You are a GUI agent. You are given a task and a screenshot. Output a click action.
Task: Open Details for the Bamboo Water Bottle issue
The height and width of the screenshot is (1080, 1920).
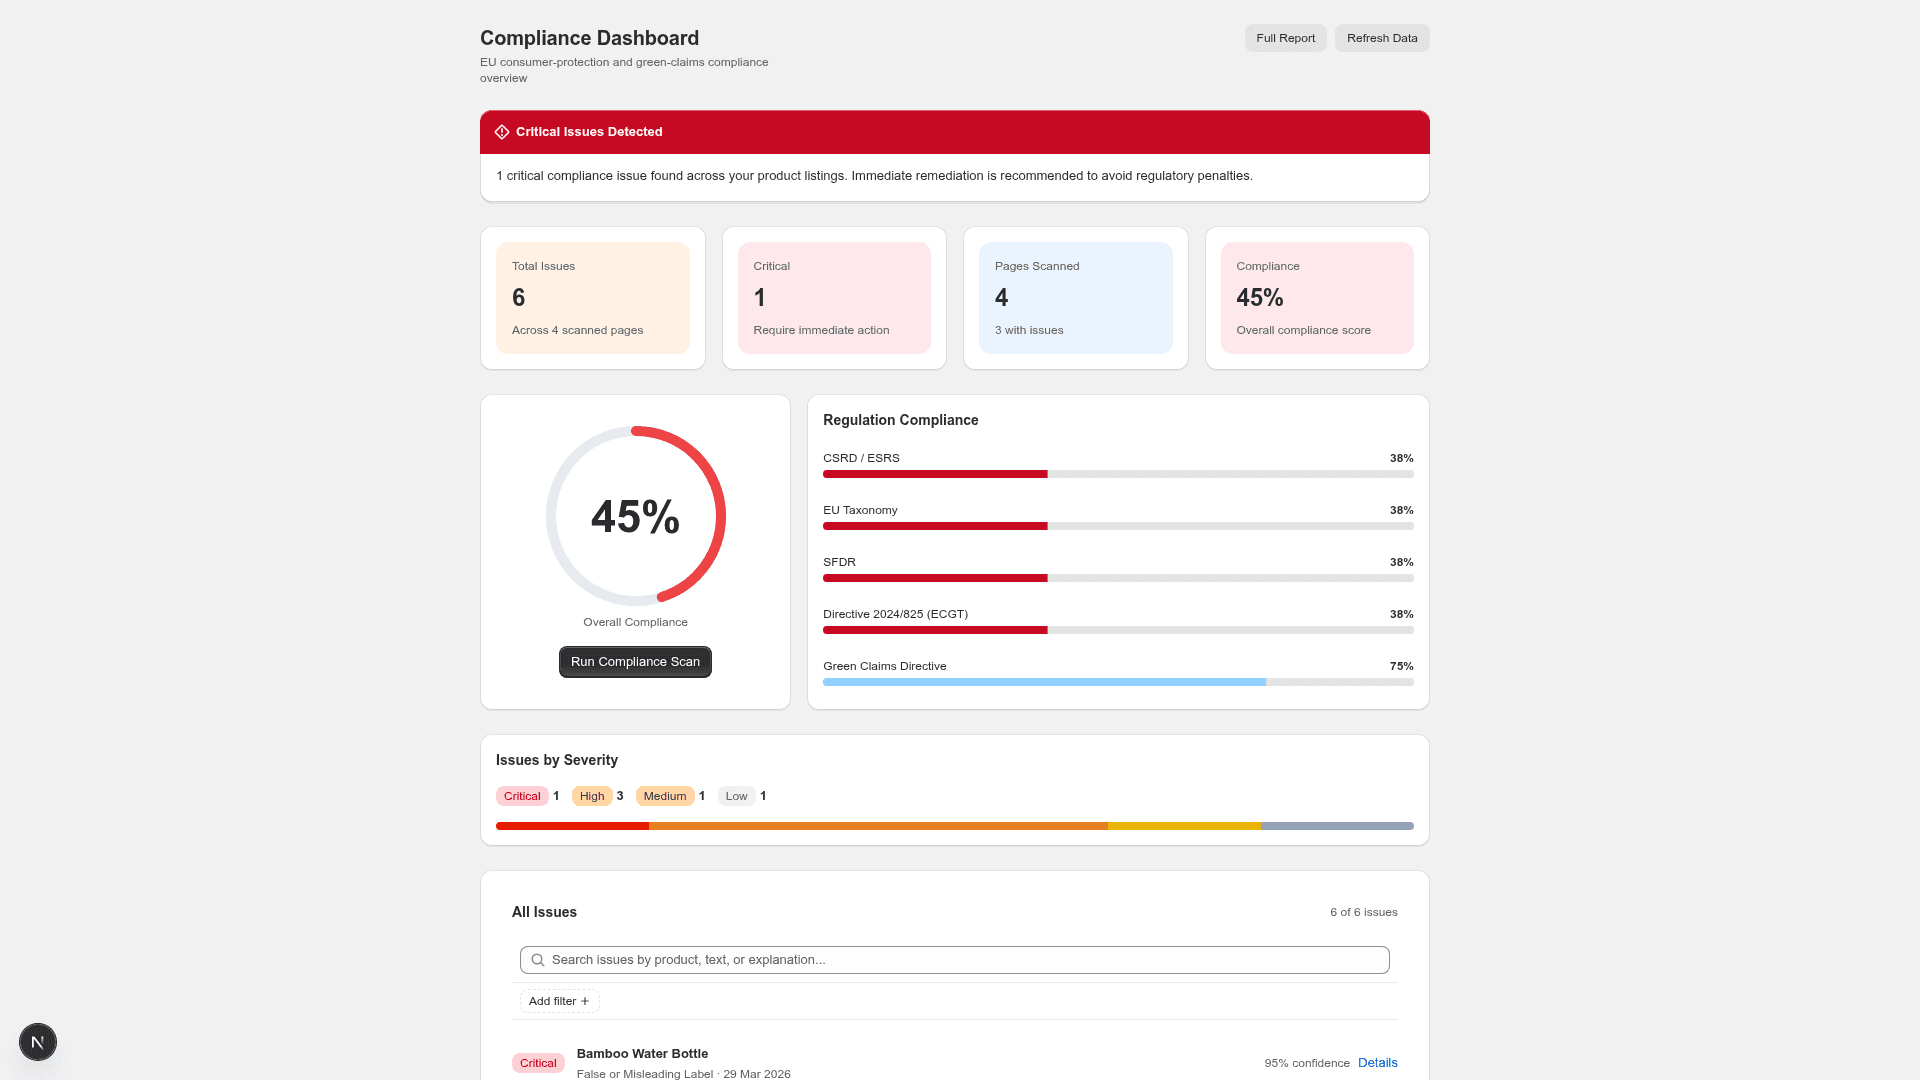1377,1062
